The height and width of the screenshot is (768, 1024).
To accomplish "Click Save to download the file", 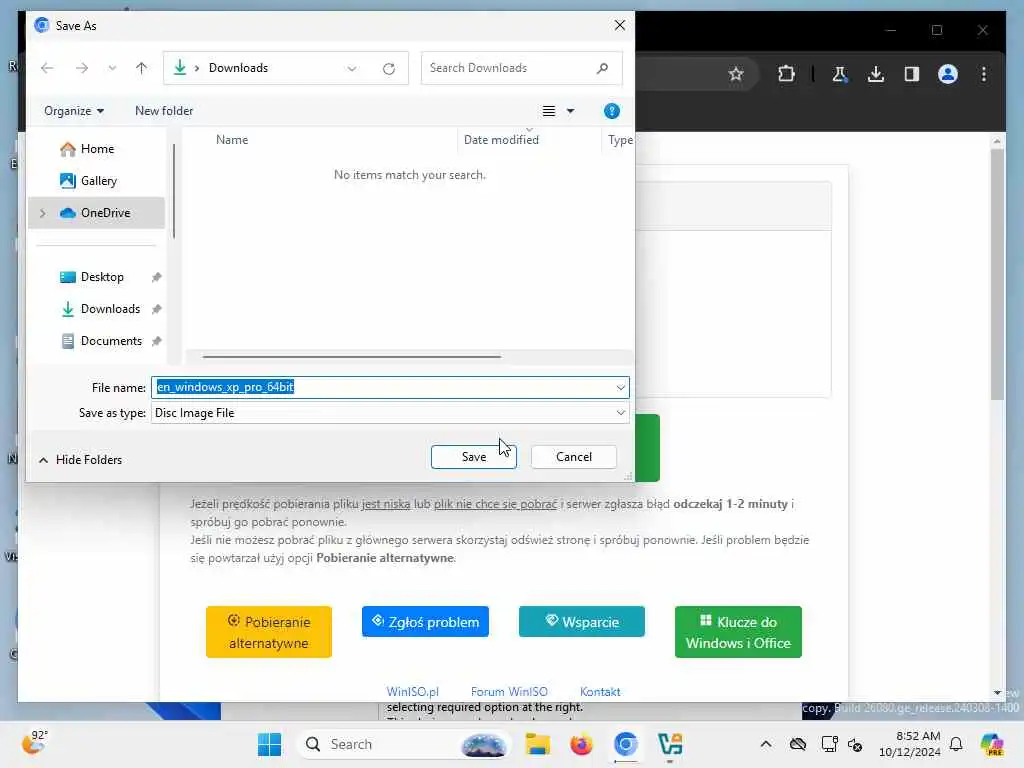I will click(x=473, y=456).
